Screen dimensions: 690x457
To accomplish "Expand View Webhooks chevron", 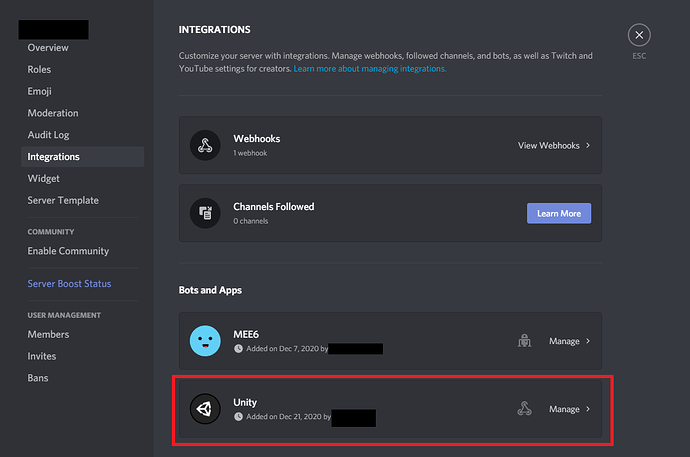I will point(588,146).
